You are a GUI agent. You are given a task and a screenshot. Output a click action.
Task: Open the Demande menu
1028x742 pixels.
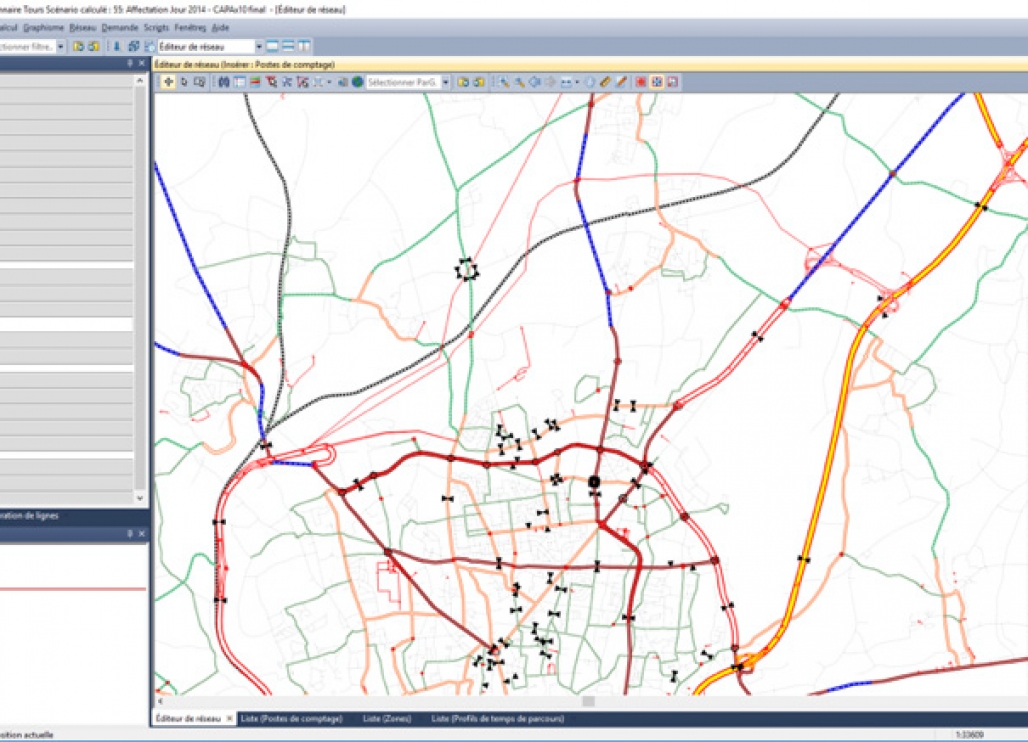(x=120, y=28)
